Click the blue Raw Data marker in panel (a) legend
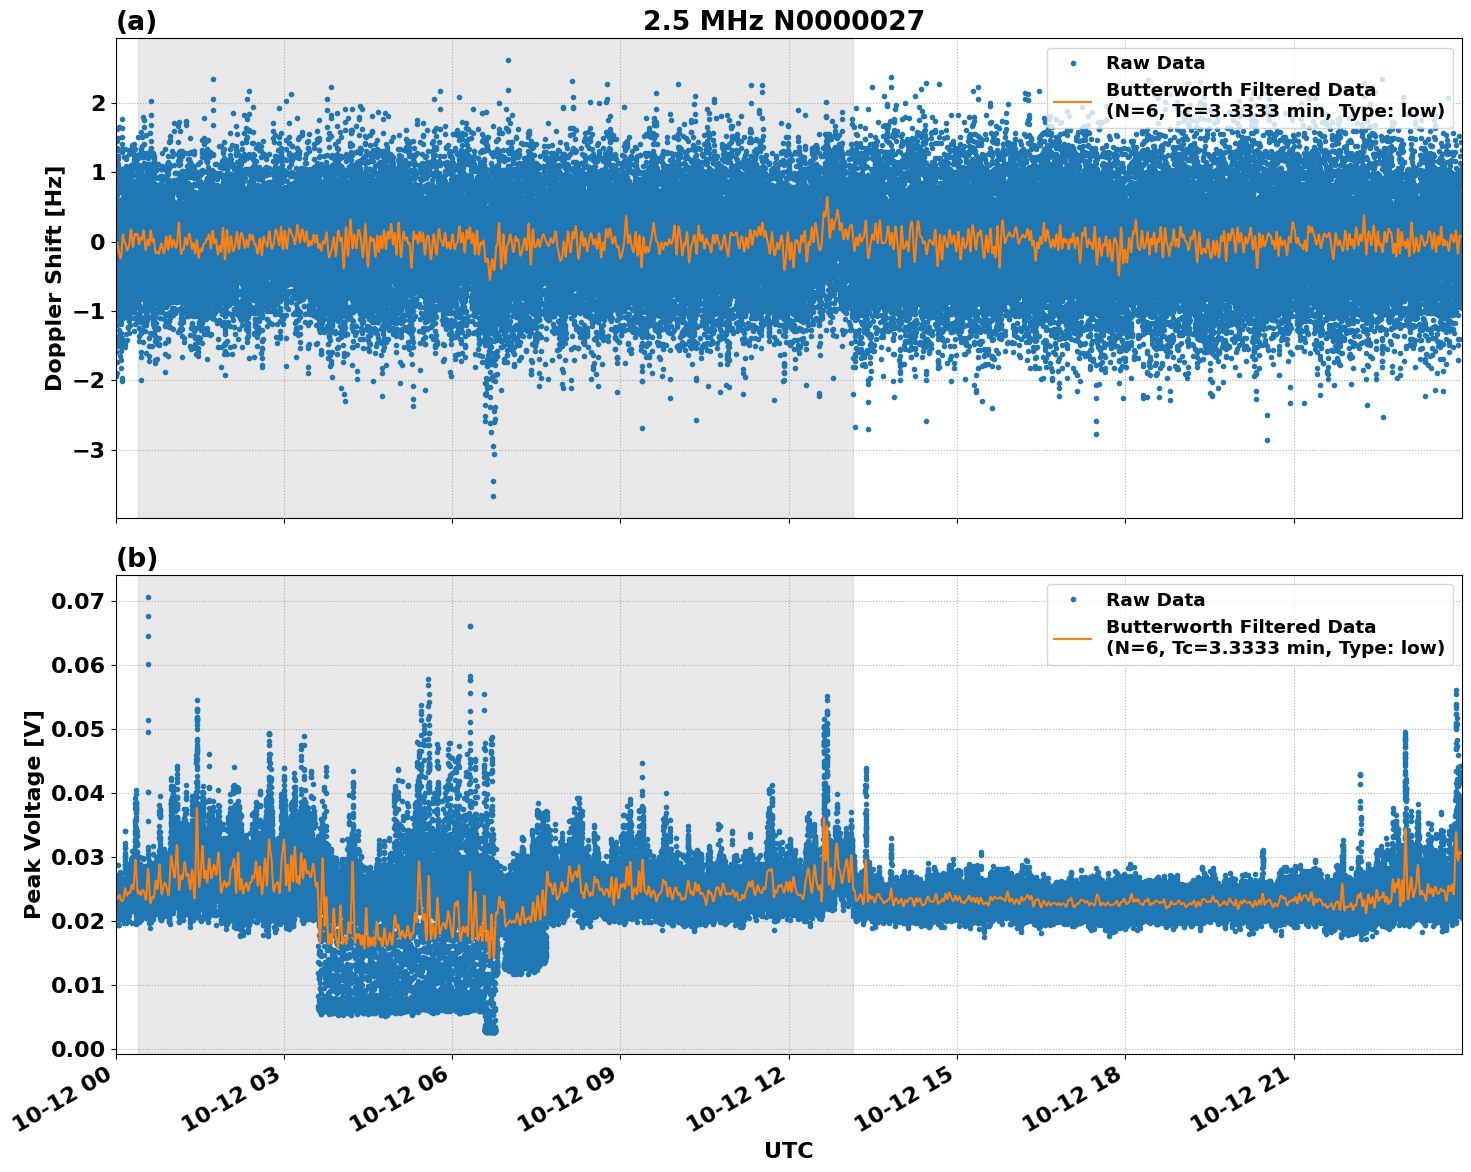This screenshot has width=1471, height=1172. (1073, 64)
